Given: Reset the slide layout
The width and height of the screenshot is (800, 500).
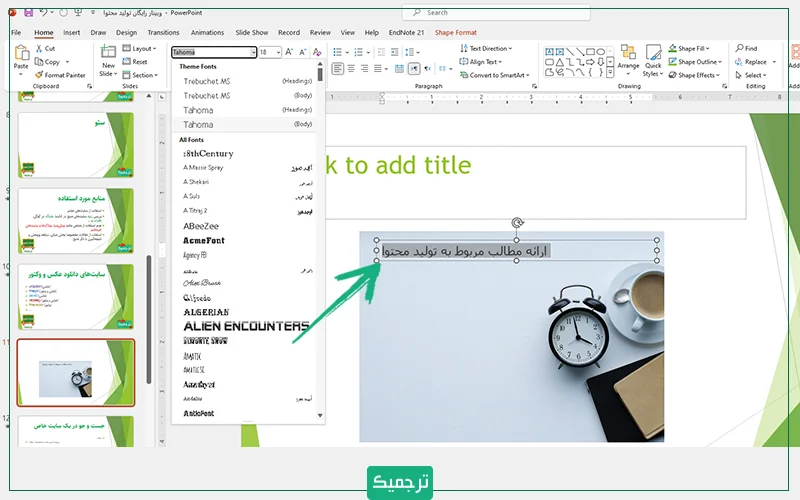Looking at the screenshot, I should [x=135, y=62].
